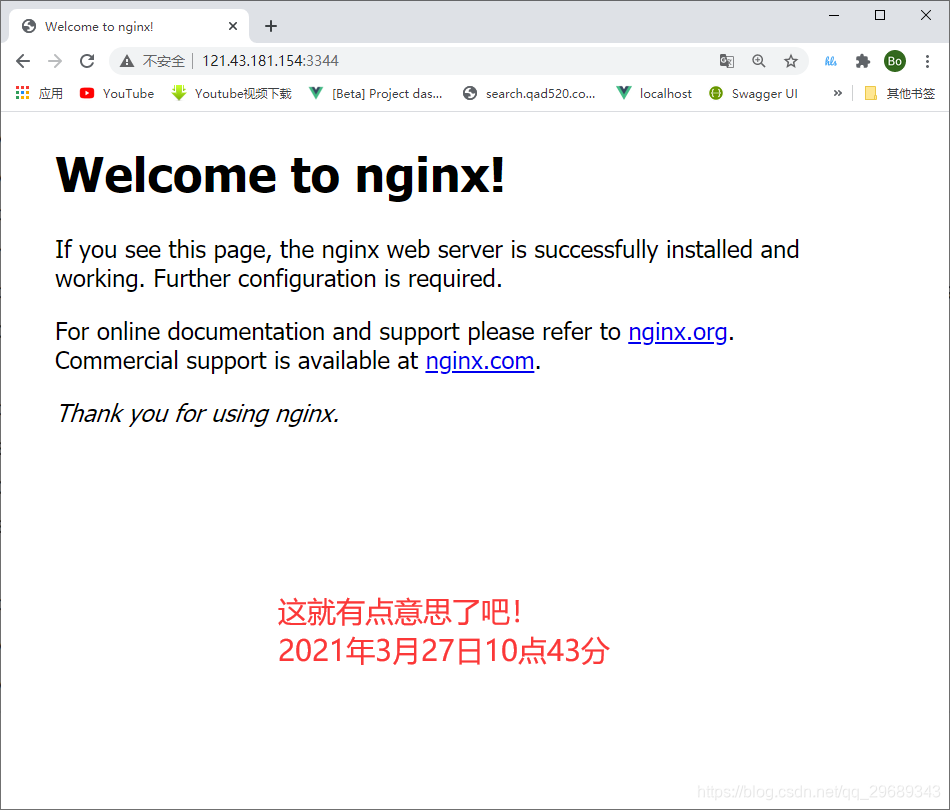Viewport: 950px width, 810px height.
Task: Close the Chrome window
Action: click(x=926, y=15)
